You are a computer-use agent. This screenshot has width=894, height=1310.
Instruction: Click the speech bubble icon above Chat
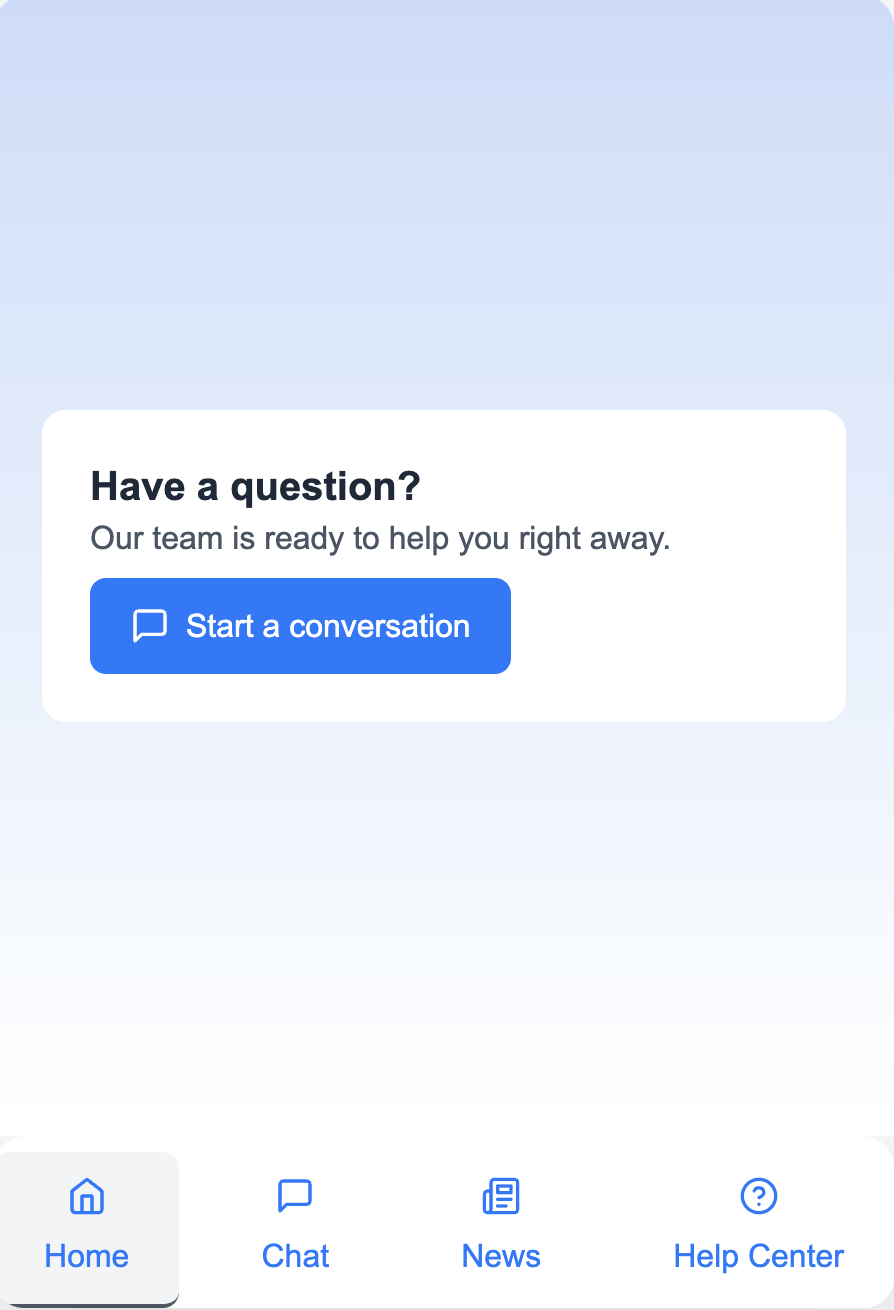tap(295, 1196)
